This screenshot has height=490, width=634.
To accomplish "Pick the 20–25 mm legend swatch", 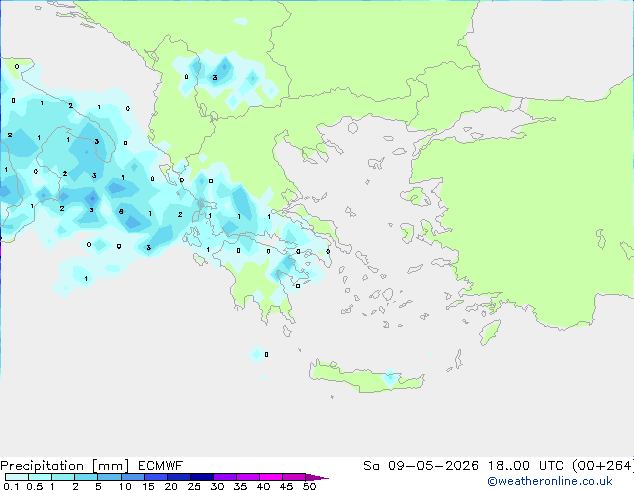I will (x=178, y=477).
